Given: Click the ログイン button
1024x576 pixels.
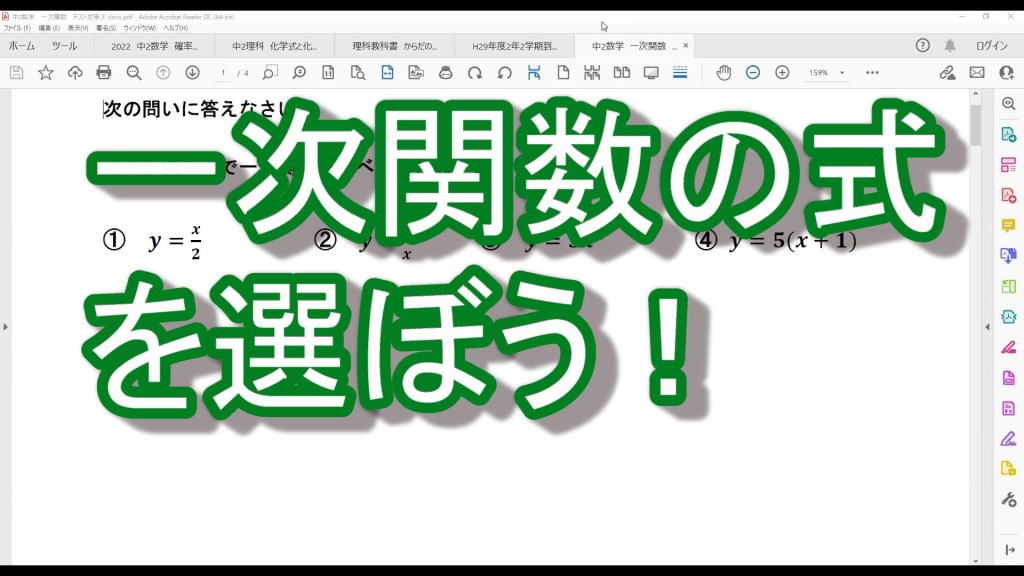Looking at the screenshot, I should click(x=991, y=46).
